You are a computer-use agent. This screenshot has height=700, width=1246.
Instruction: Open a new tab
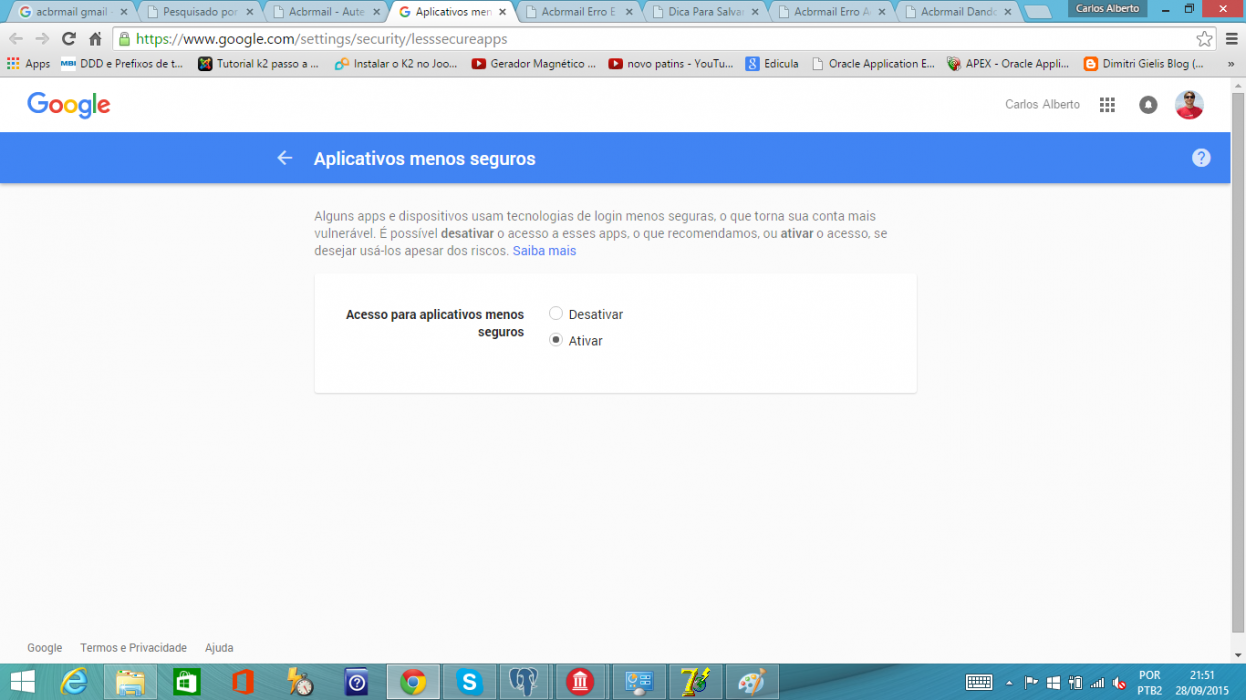(1037, 13)
